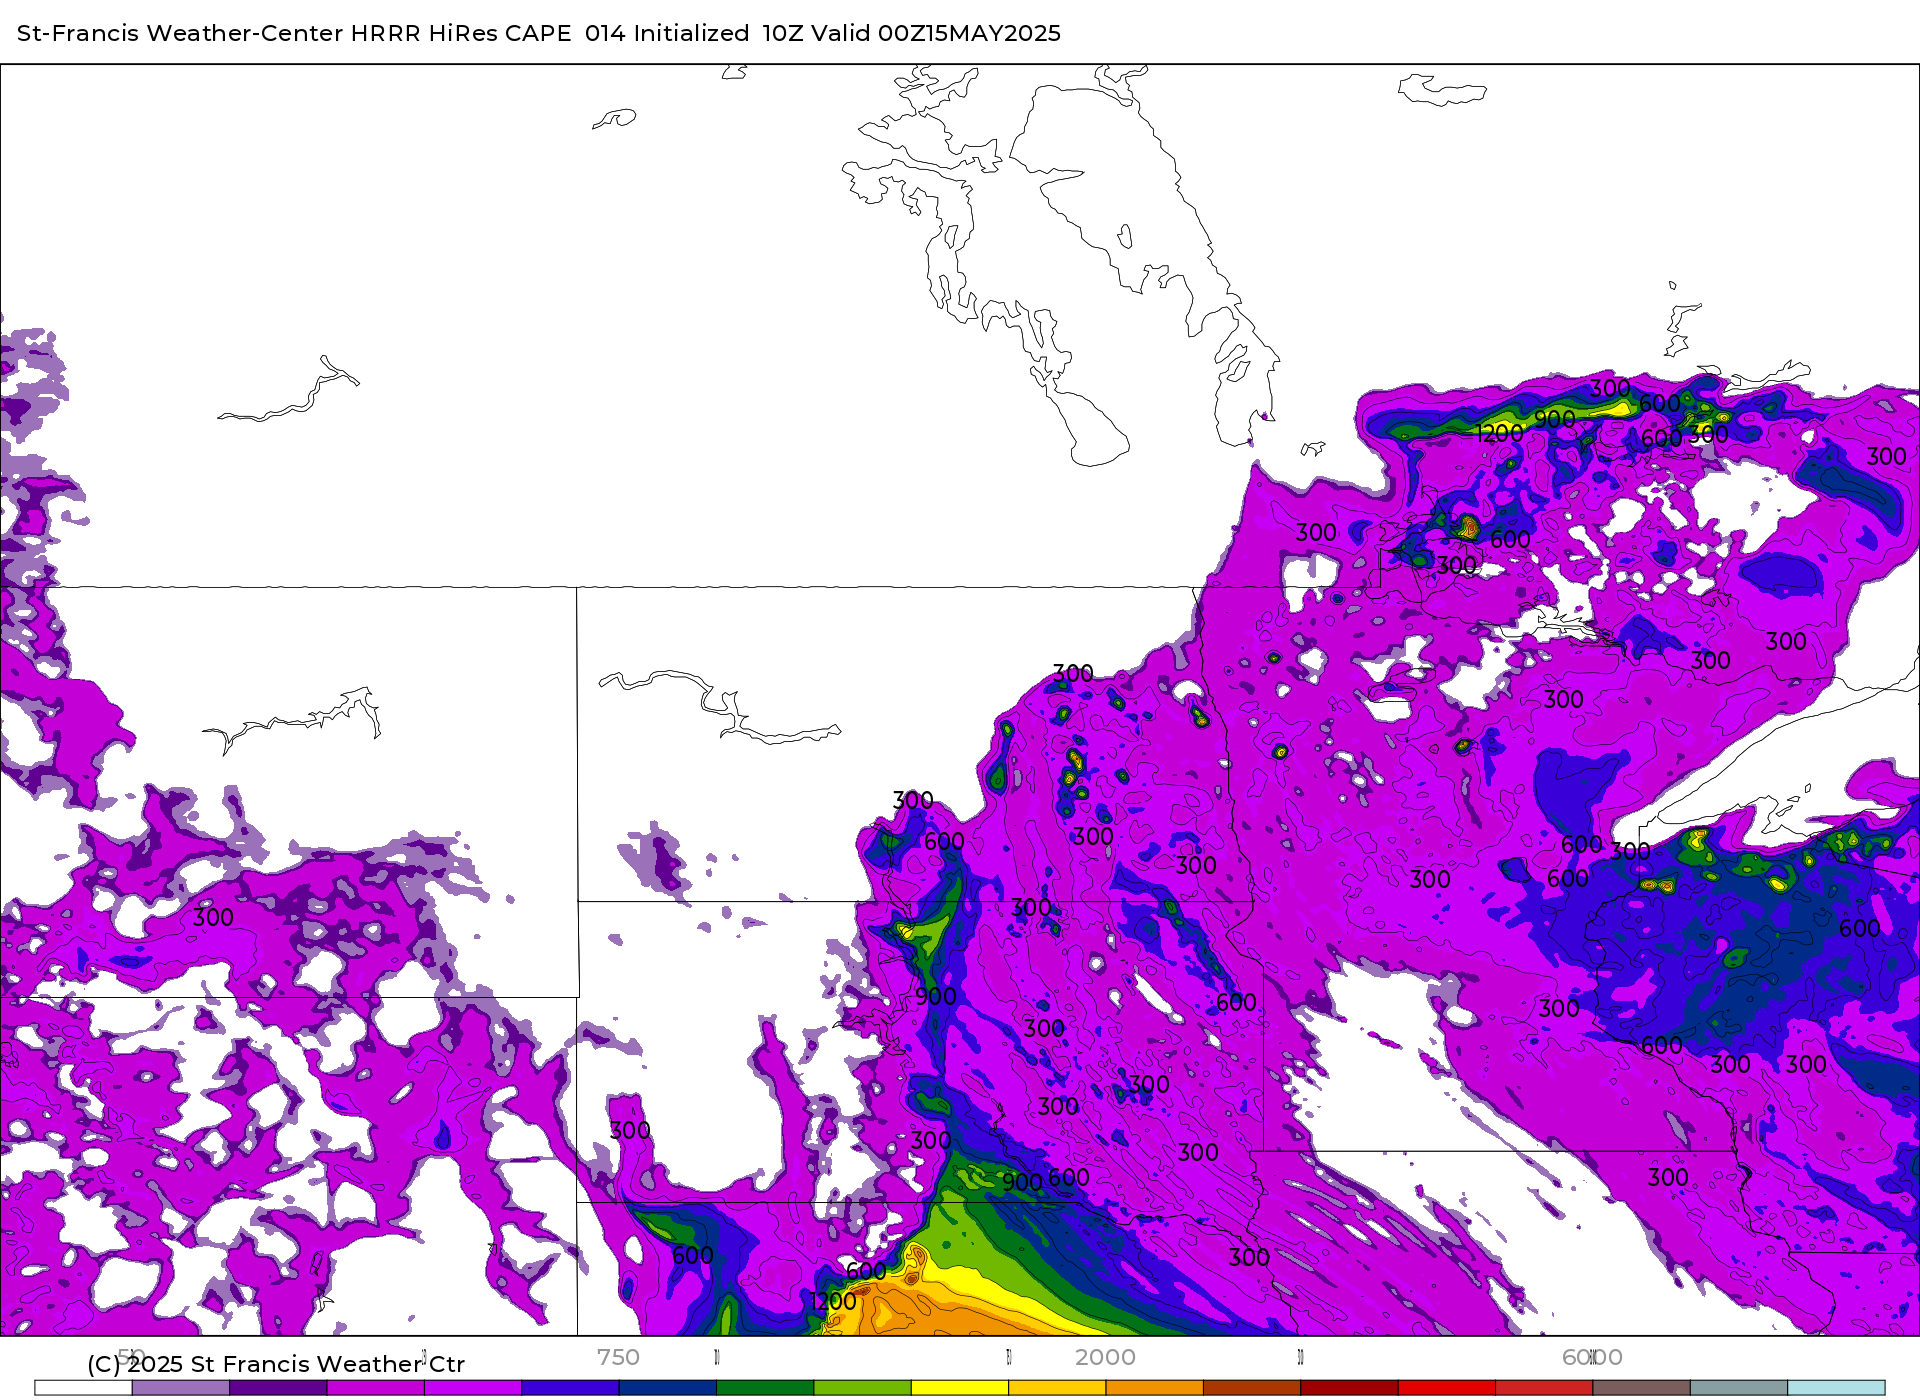Screen dimensions: 1920x1400
Task: Select the rust brown swatch in the color bar
Action: point(1252,1388)
